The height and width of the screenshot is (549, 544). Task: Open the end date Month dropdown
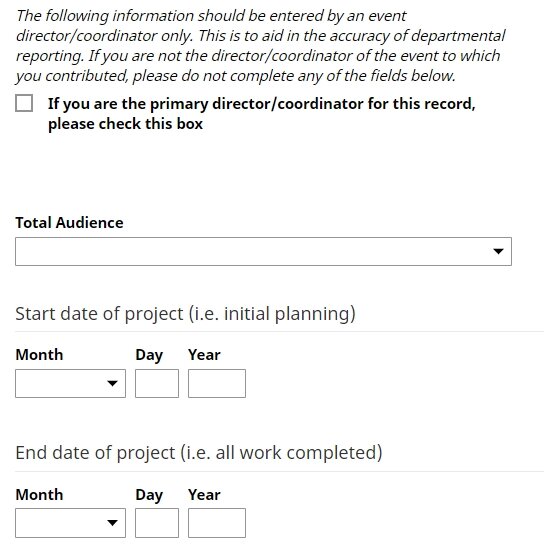point(70,523)
